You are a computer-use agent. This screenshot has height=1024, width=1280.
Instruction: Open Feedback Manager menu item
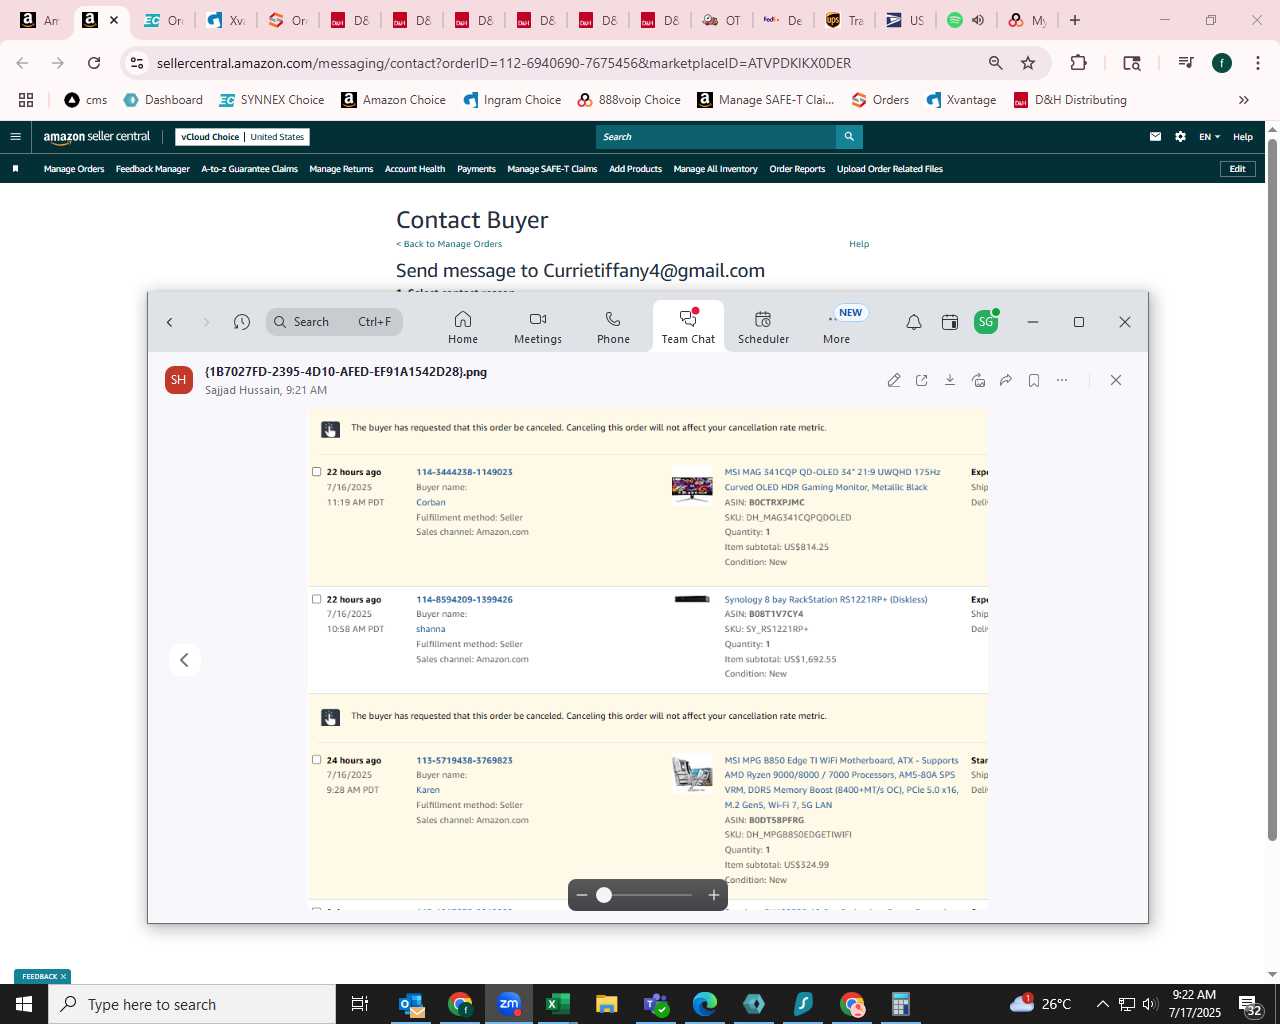click(153, 169)
